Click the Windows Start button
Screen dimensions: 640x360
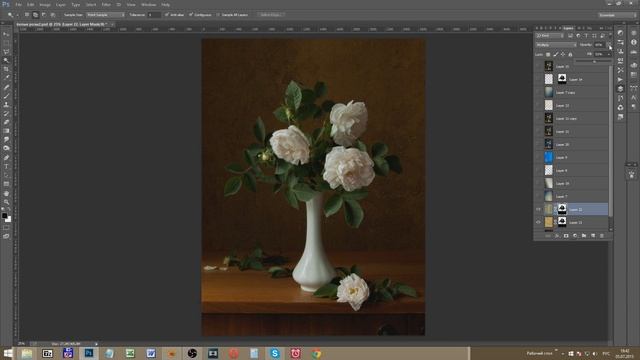click(8, 353)
